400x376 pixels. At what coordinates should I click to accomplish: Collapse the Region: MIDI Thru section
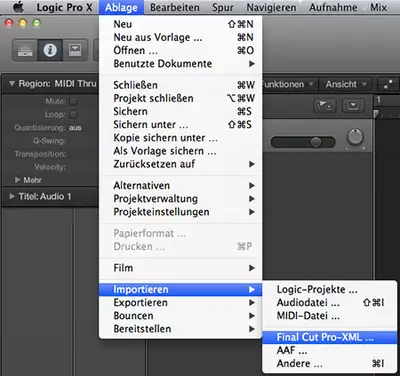pos(12,83)
